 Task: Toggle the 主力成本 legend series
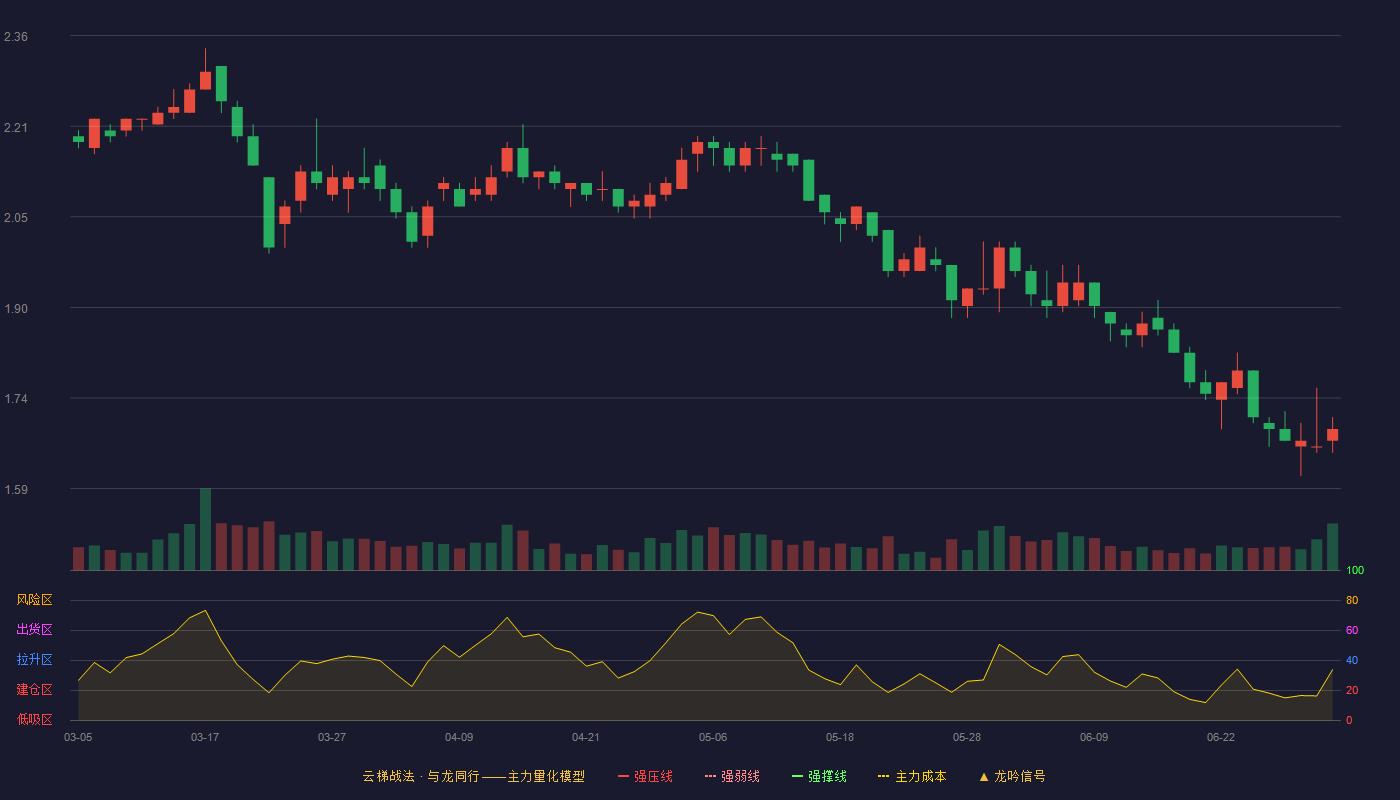pos(912,776)
